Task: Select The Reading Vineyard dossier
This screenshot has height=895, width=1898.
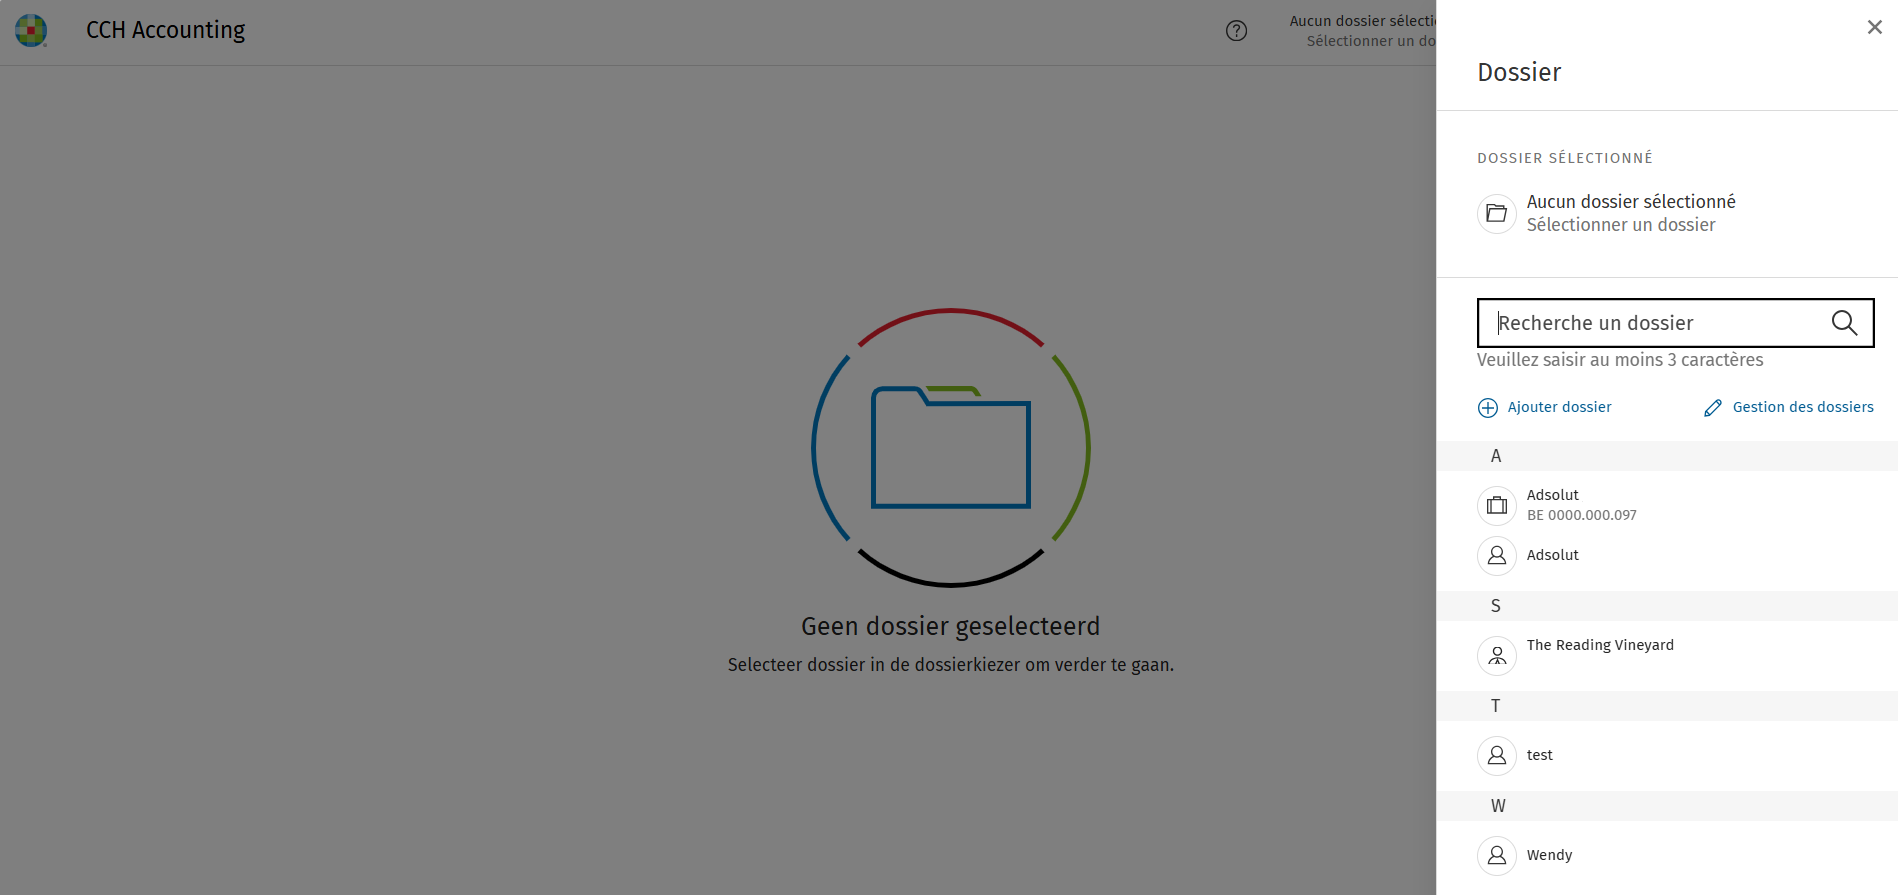Action: pyautogui.click(x=1667, y=655)
